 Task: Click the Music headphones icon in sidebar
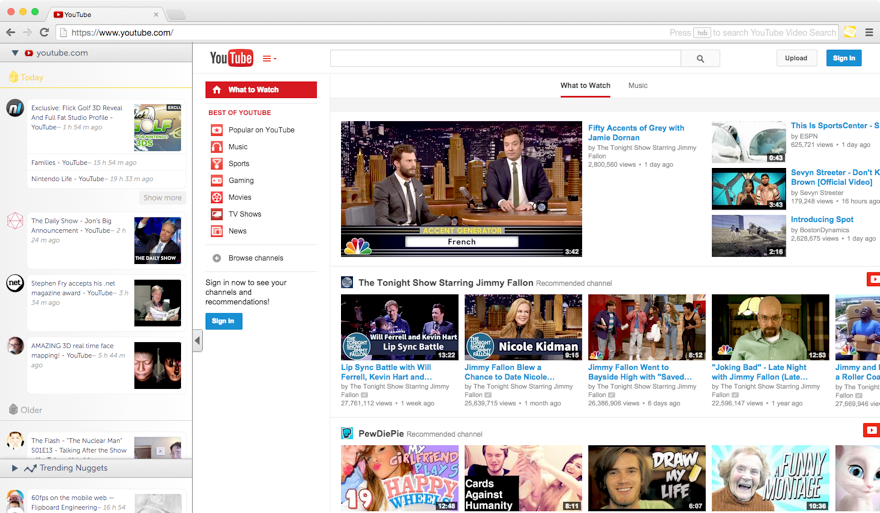tap(217, 147)
